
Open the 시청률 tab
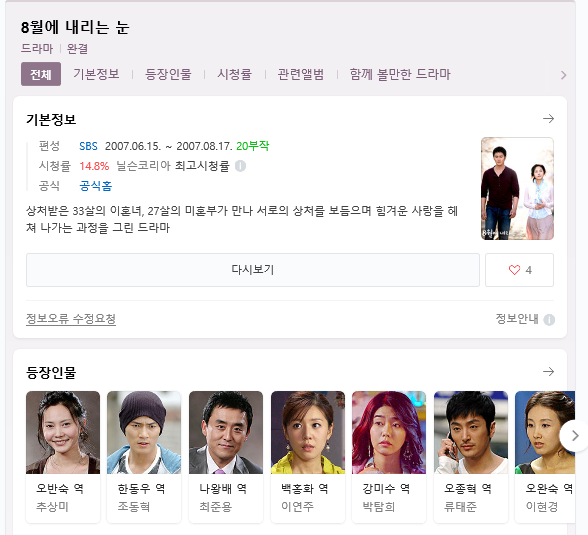[234, 74]
